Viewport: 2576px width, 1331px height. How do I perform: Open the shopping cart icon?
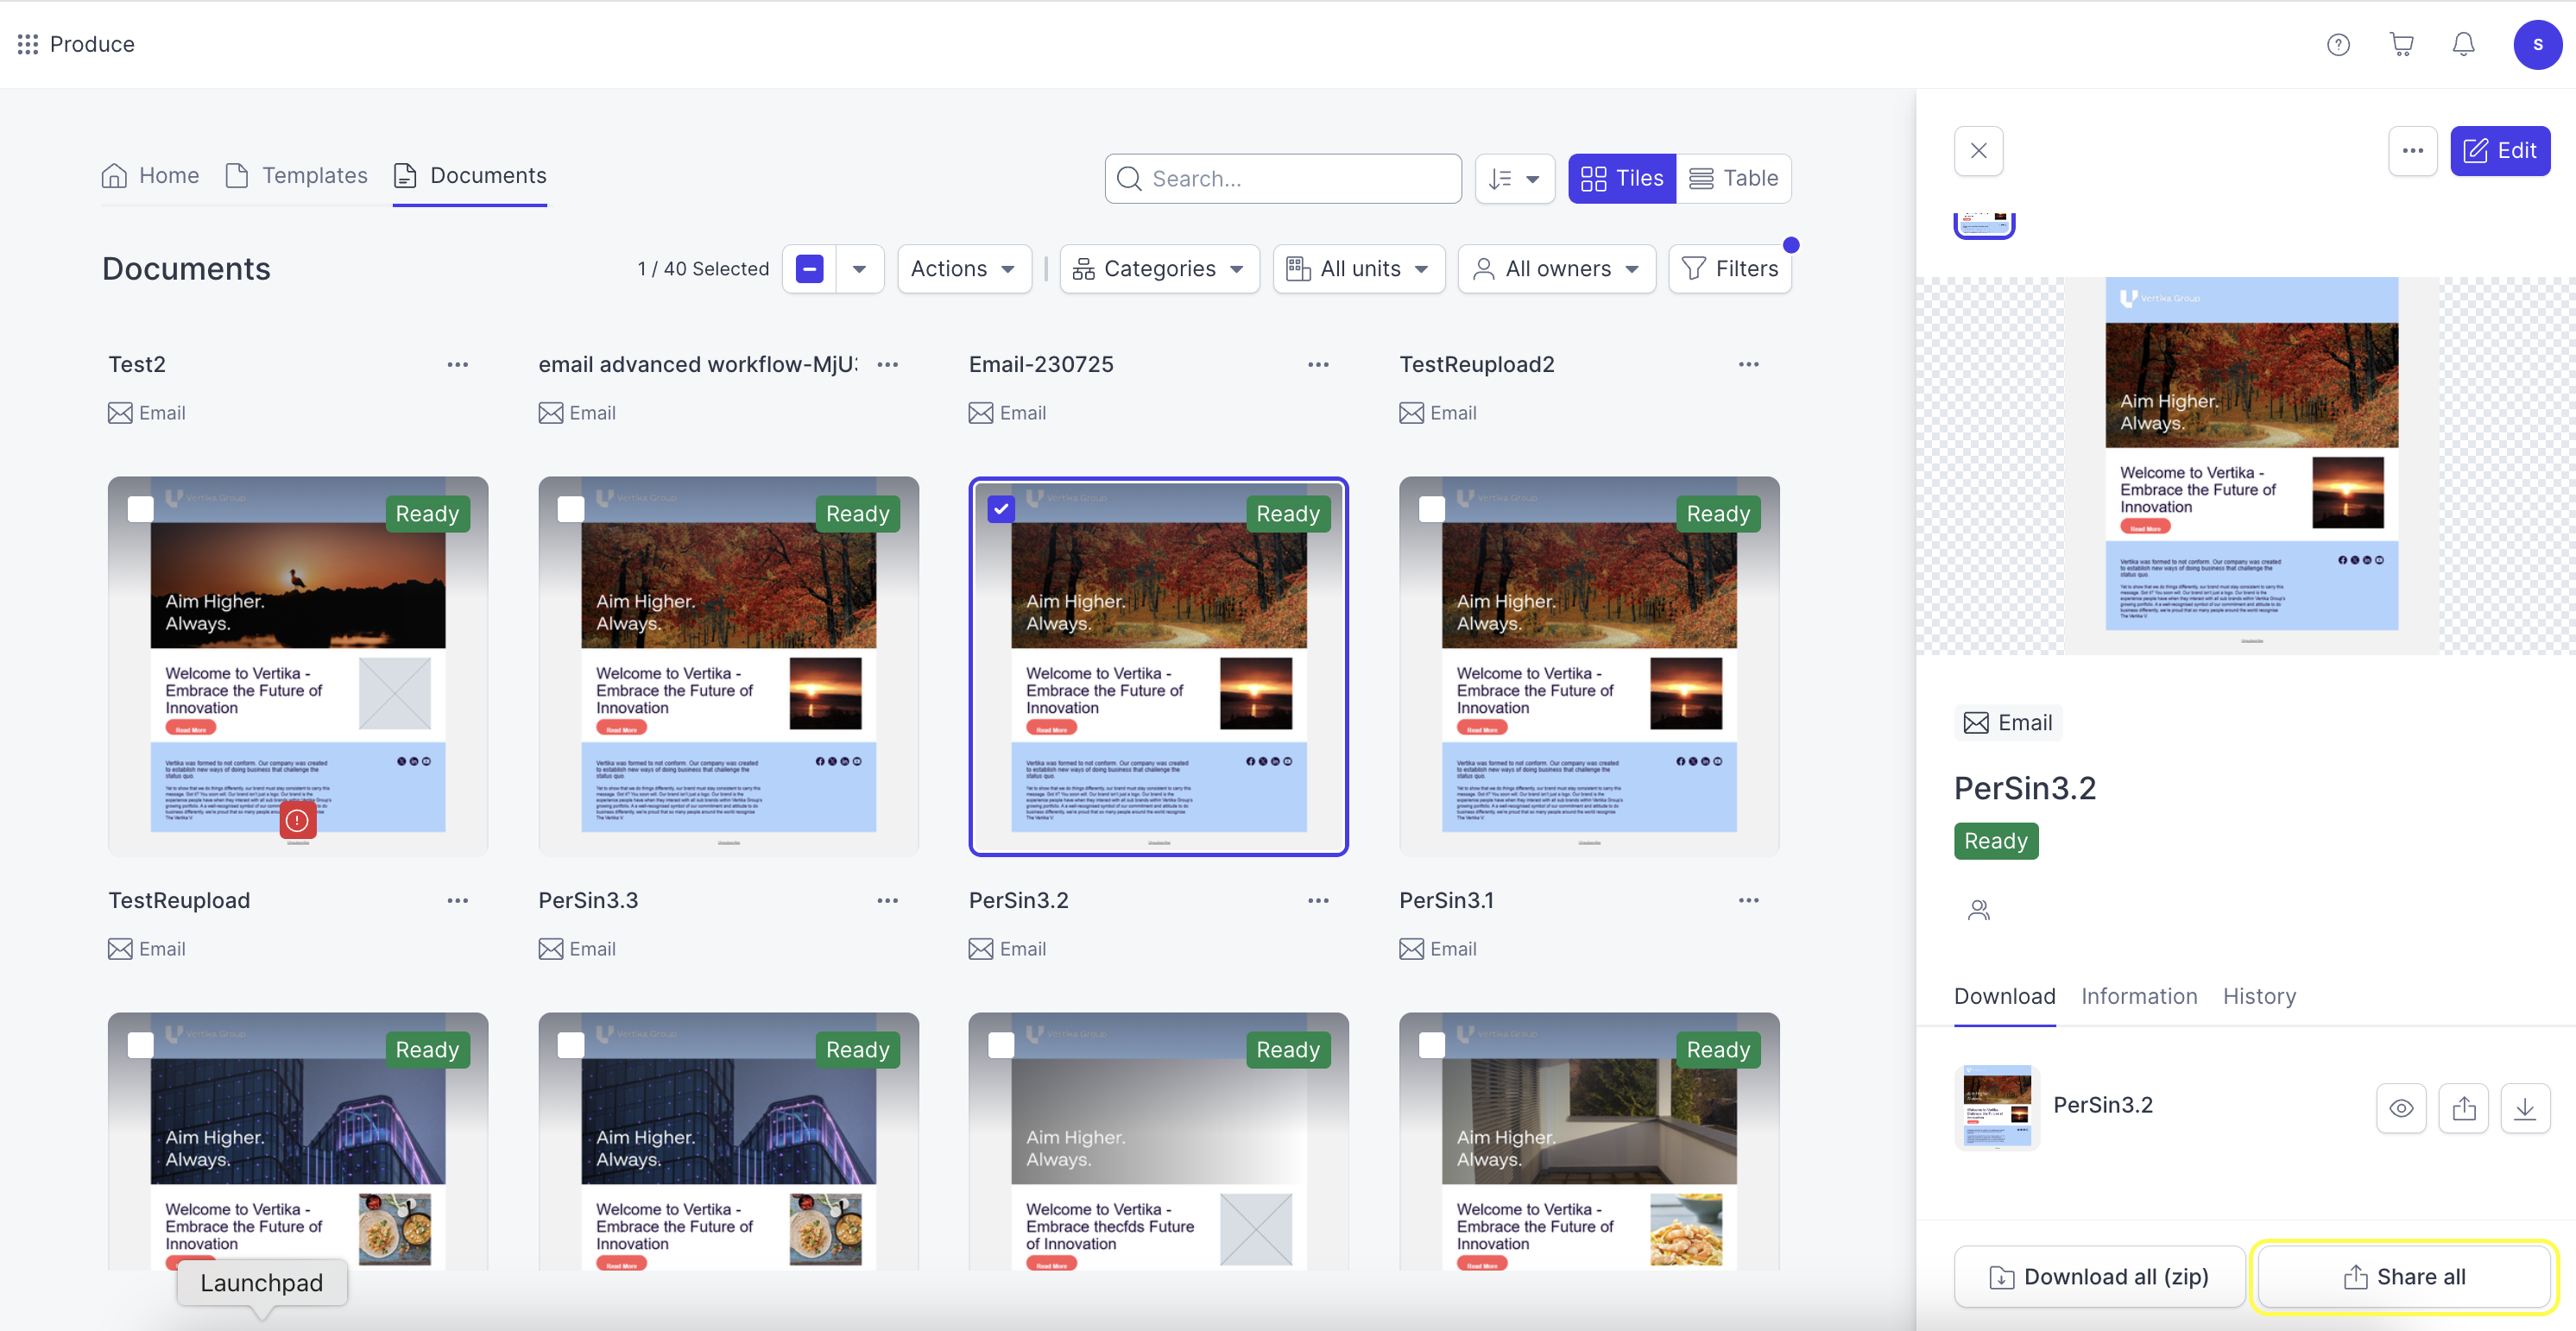(x=2401, y=44)
